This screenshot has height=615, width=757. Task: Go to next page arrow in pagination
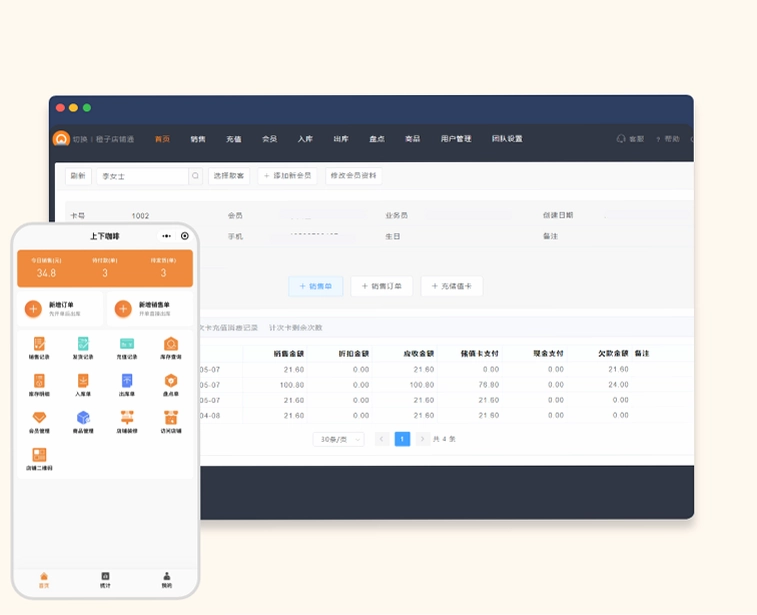pos(422,439)
